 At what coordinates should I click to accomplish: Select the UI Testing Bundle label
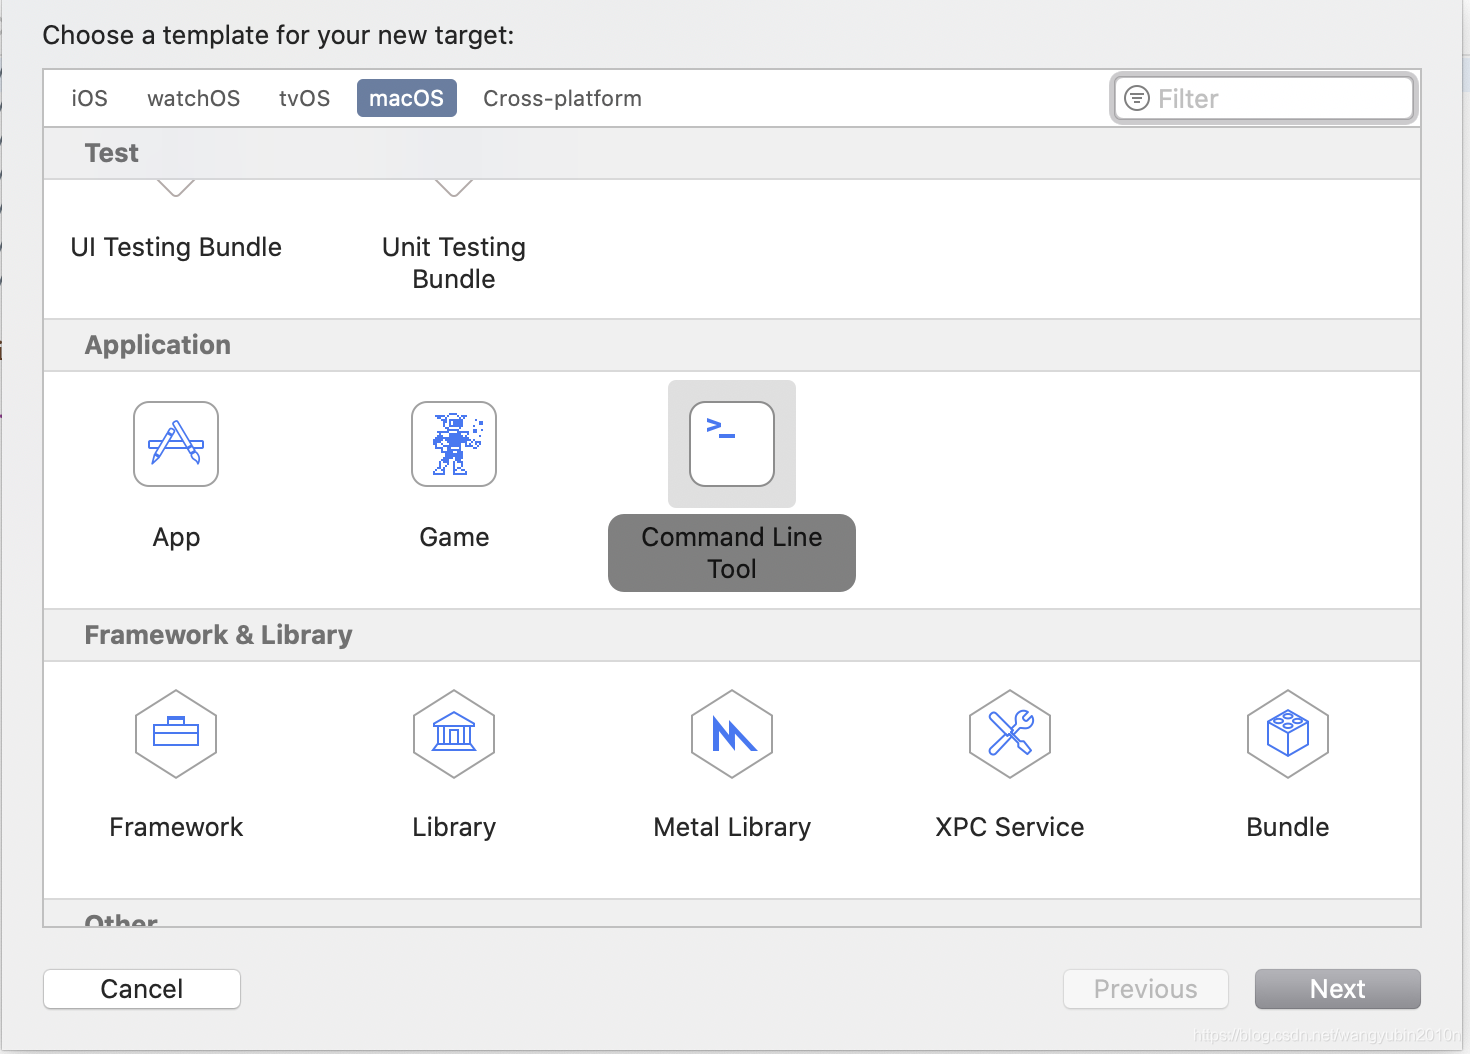(x=176, y=247)
